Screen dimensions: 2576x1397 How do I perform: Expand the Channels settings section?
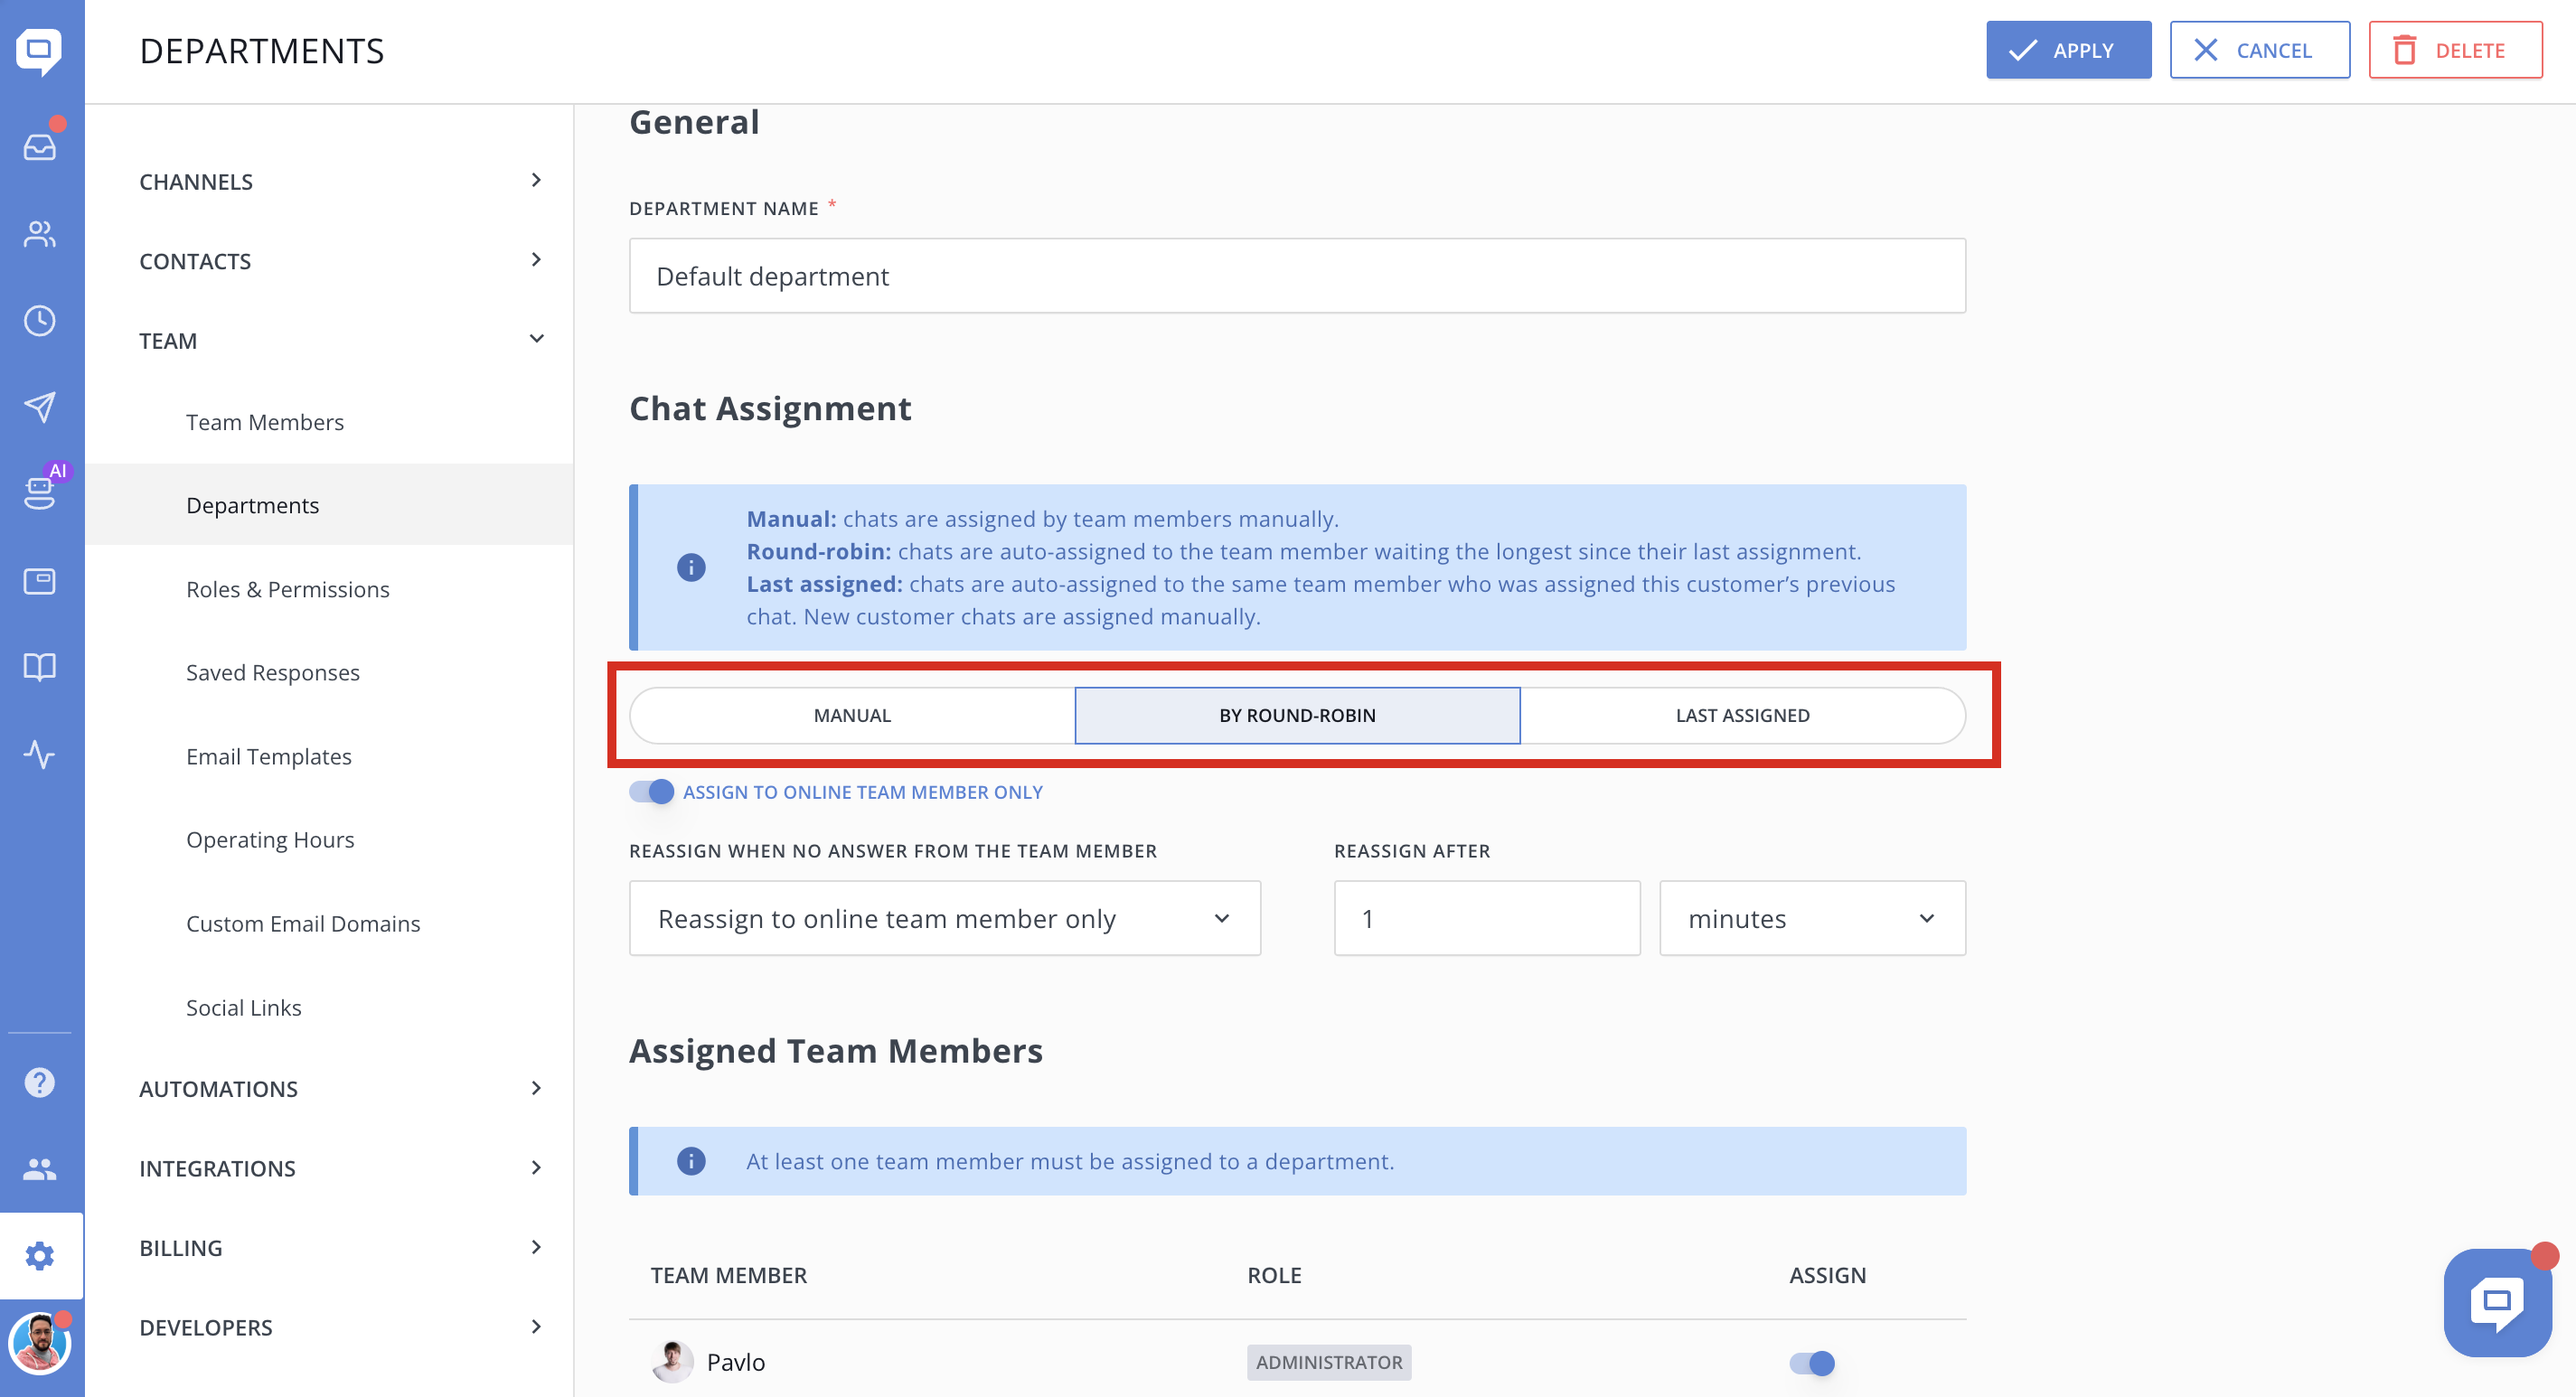pos(340,181)
